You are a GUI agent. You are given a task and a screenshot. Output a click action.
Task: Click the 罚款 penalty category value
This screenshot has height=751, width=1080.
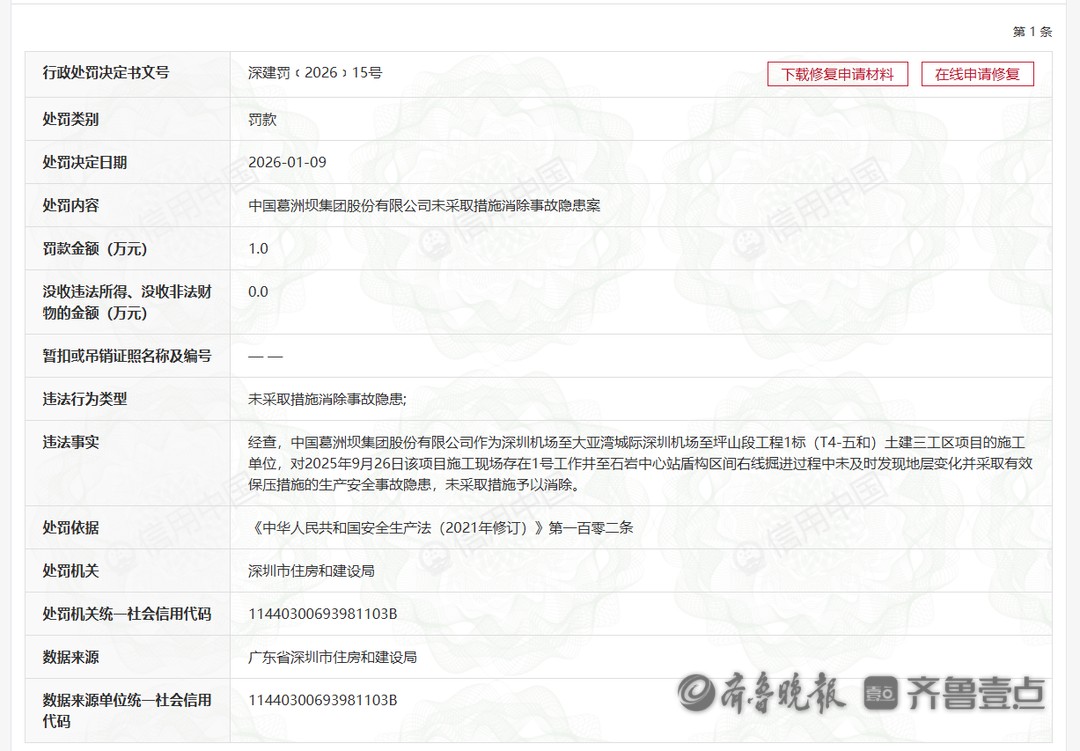click(262, 119)
